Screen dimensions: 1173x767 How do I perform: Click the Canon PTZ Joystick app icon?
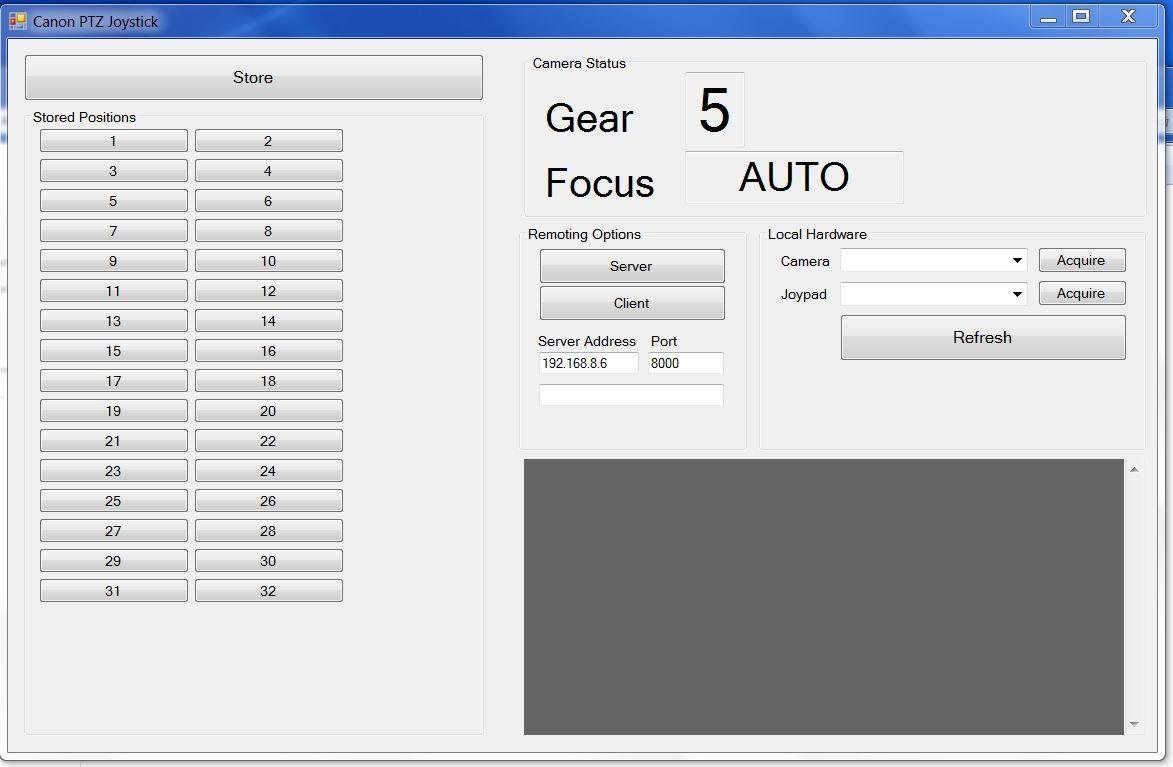(17, 21)
